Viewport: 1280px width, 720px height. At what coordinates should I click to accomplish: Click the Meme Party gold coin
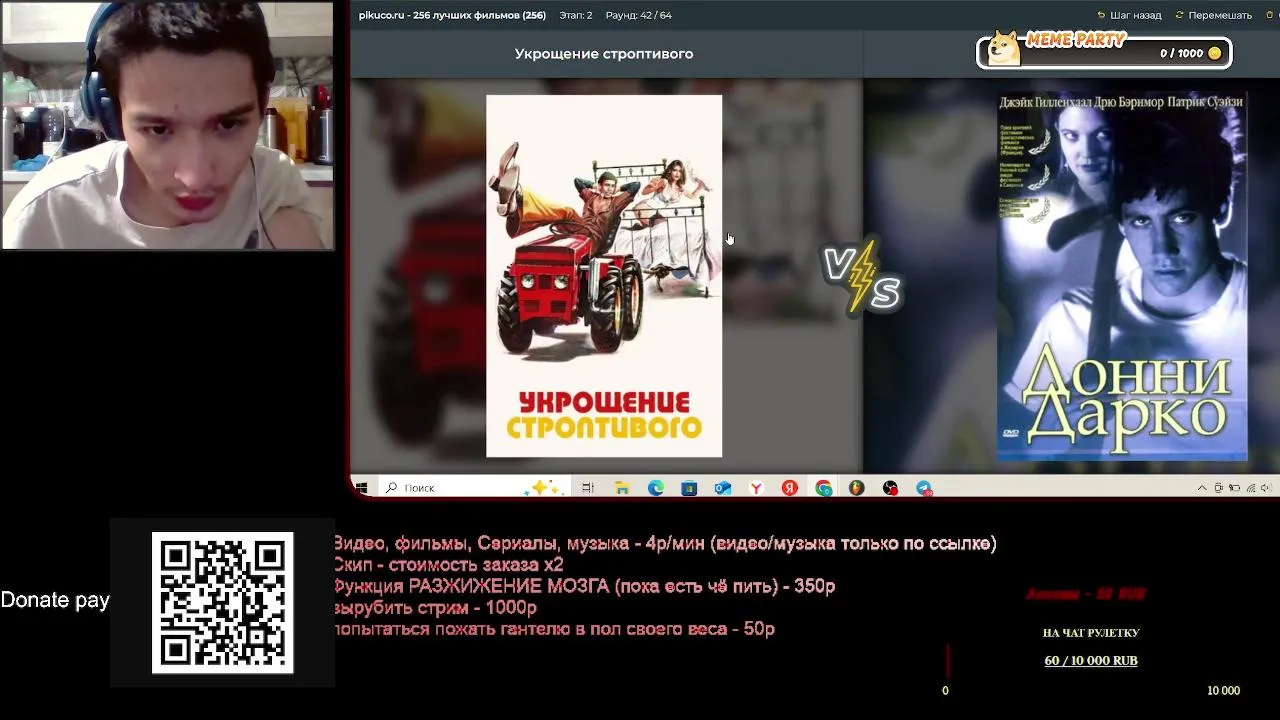(x=1215, y=53)
